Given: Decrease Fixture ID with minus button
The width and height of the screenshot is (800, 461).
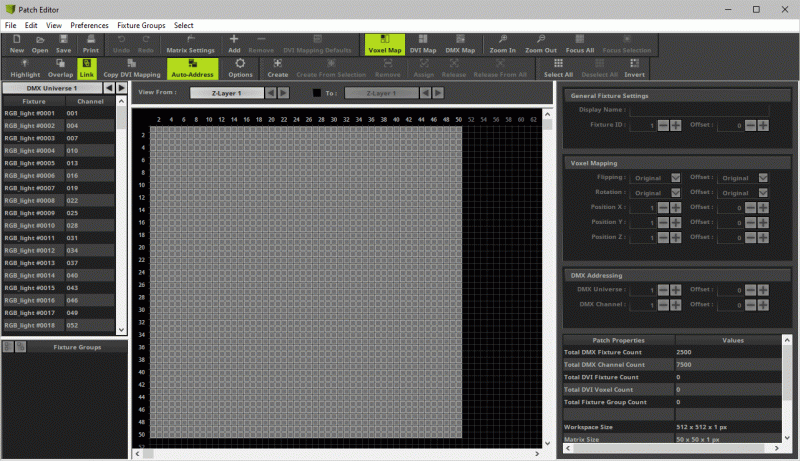Looking at the screenshot, I should click(x=663, y=125).
